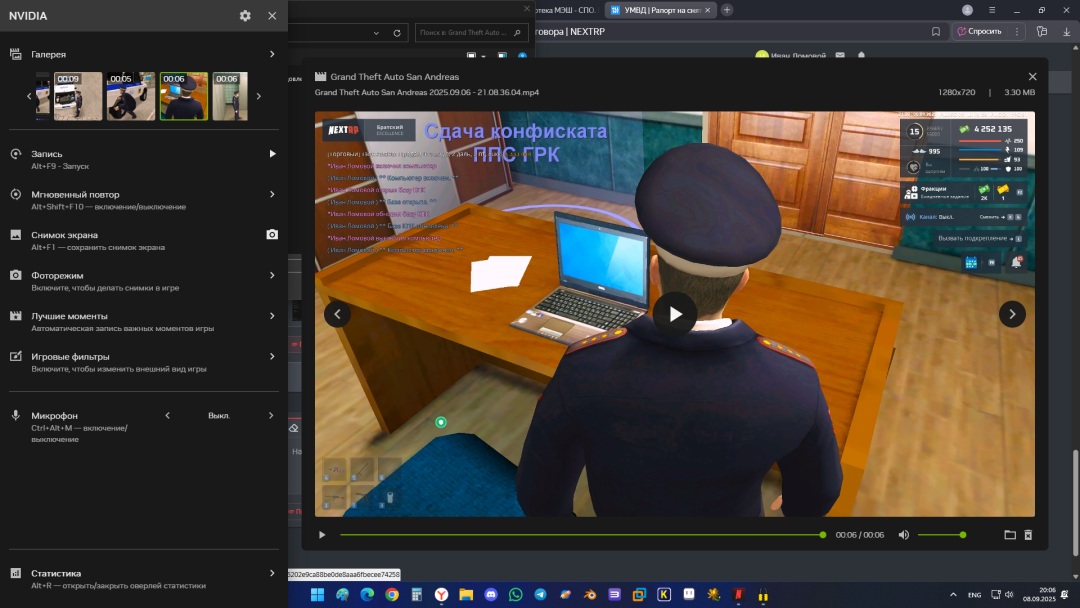Expand the Фоторежим chevron
1080x608 pixels.
pos(272,275)
